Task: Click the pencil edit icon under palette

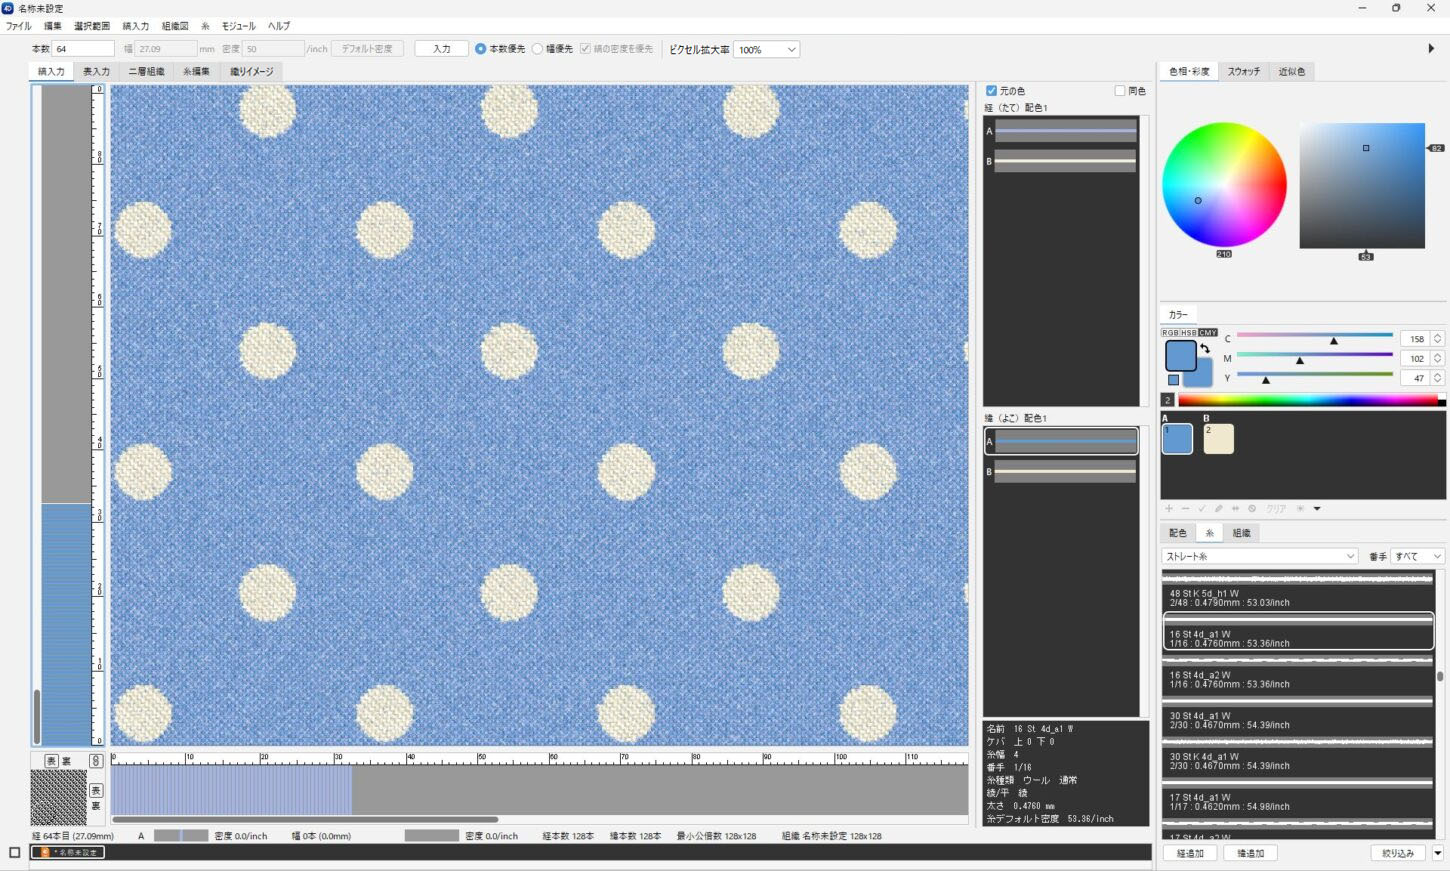Action: tap(1218, 509)
